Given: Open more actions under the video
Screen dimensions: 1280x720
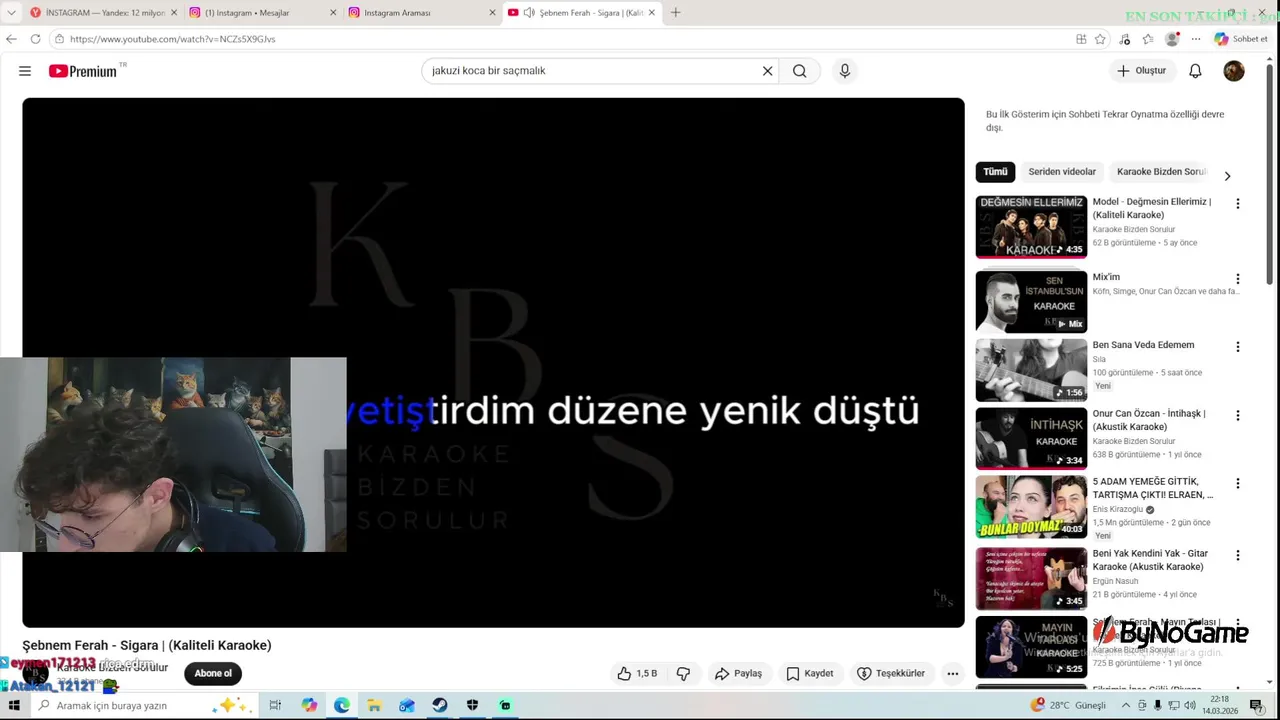Looking at the screenshot, I should [953, 674].
